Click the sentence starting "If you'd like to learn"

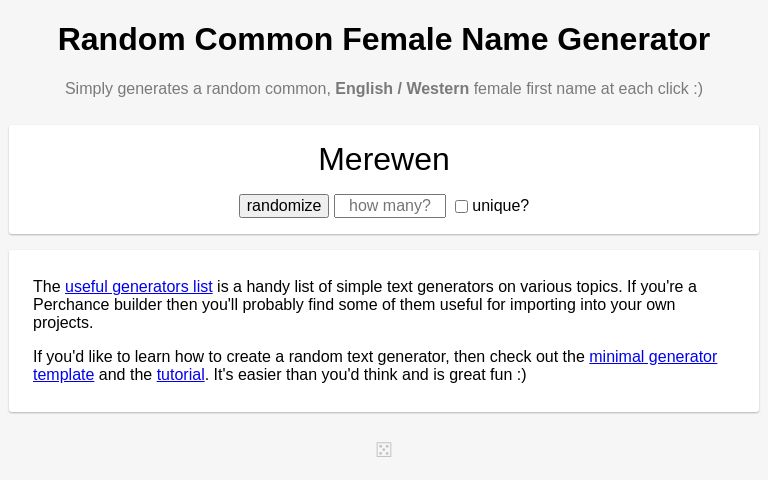300,357
